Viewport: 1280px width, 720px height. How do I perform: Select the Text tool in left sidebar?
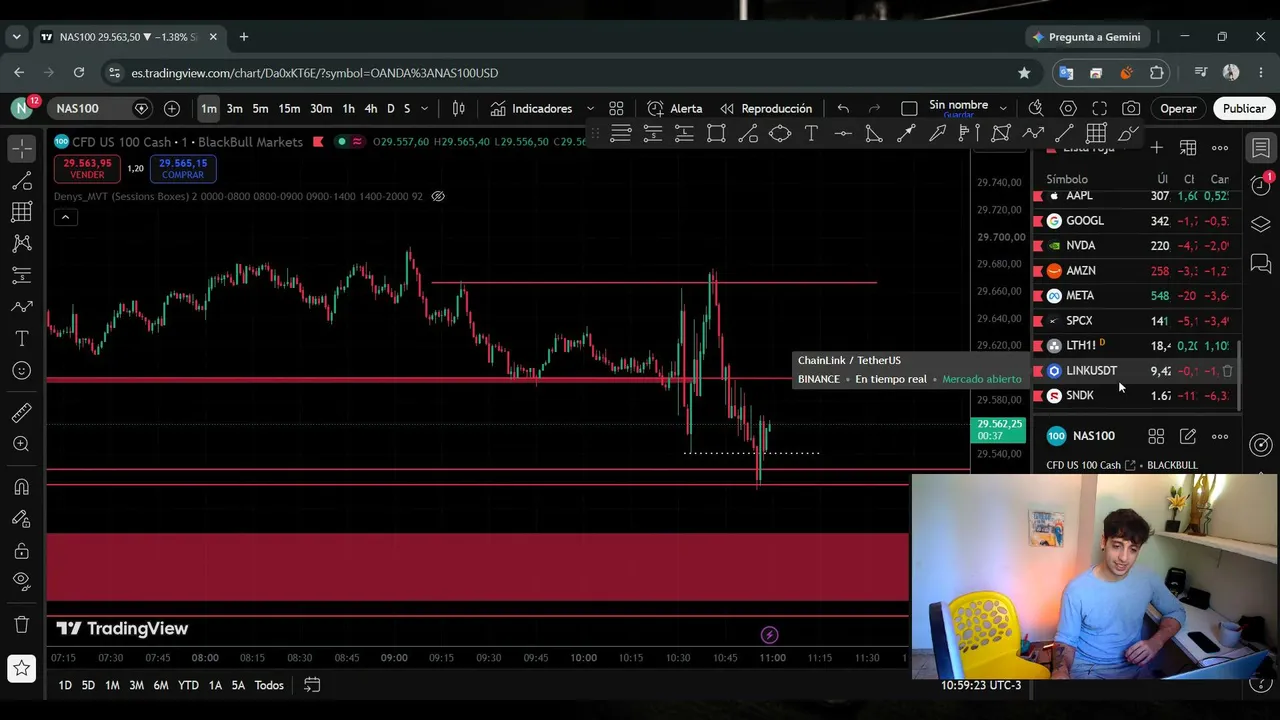tap(22, 339)
